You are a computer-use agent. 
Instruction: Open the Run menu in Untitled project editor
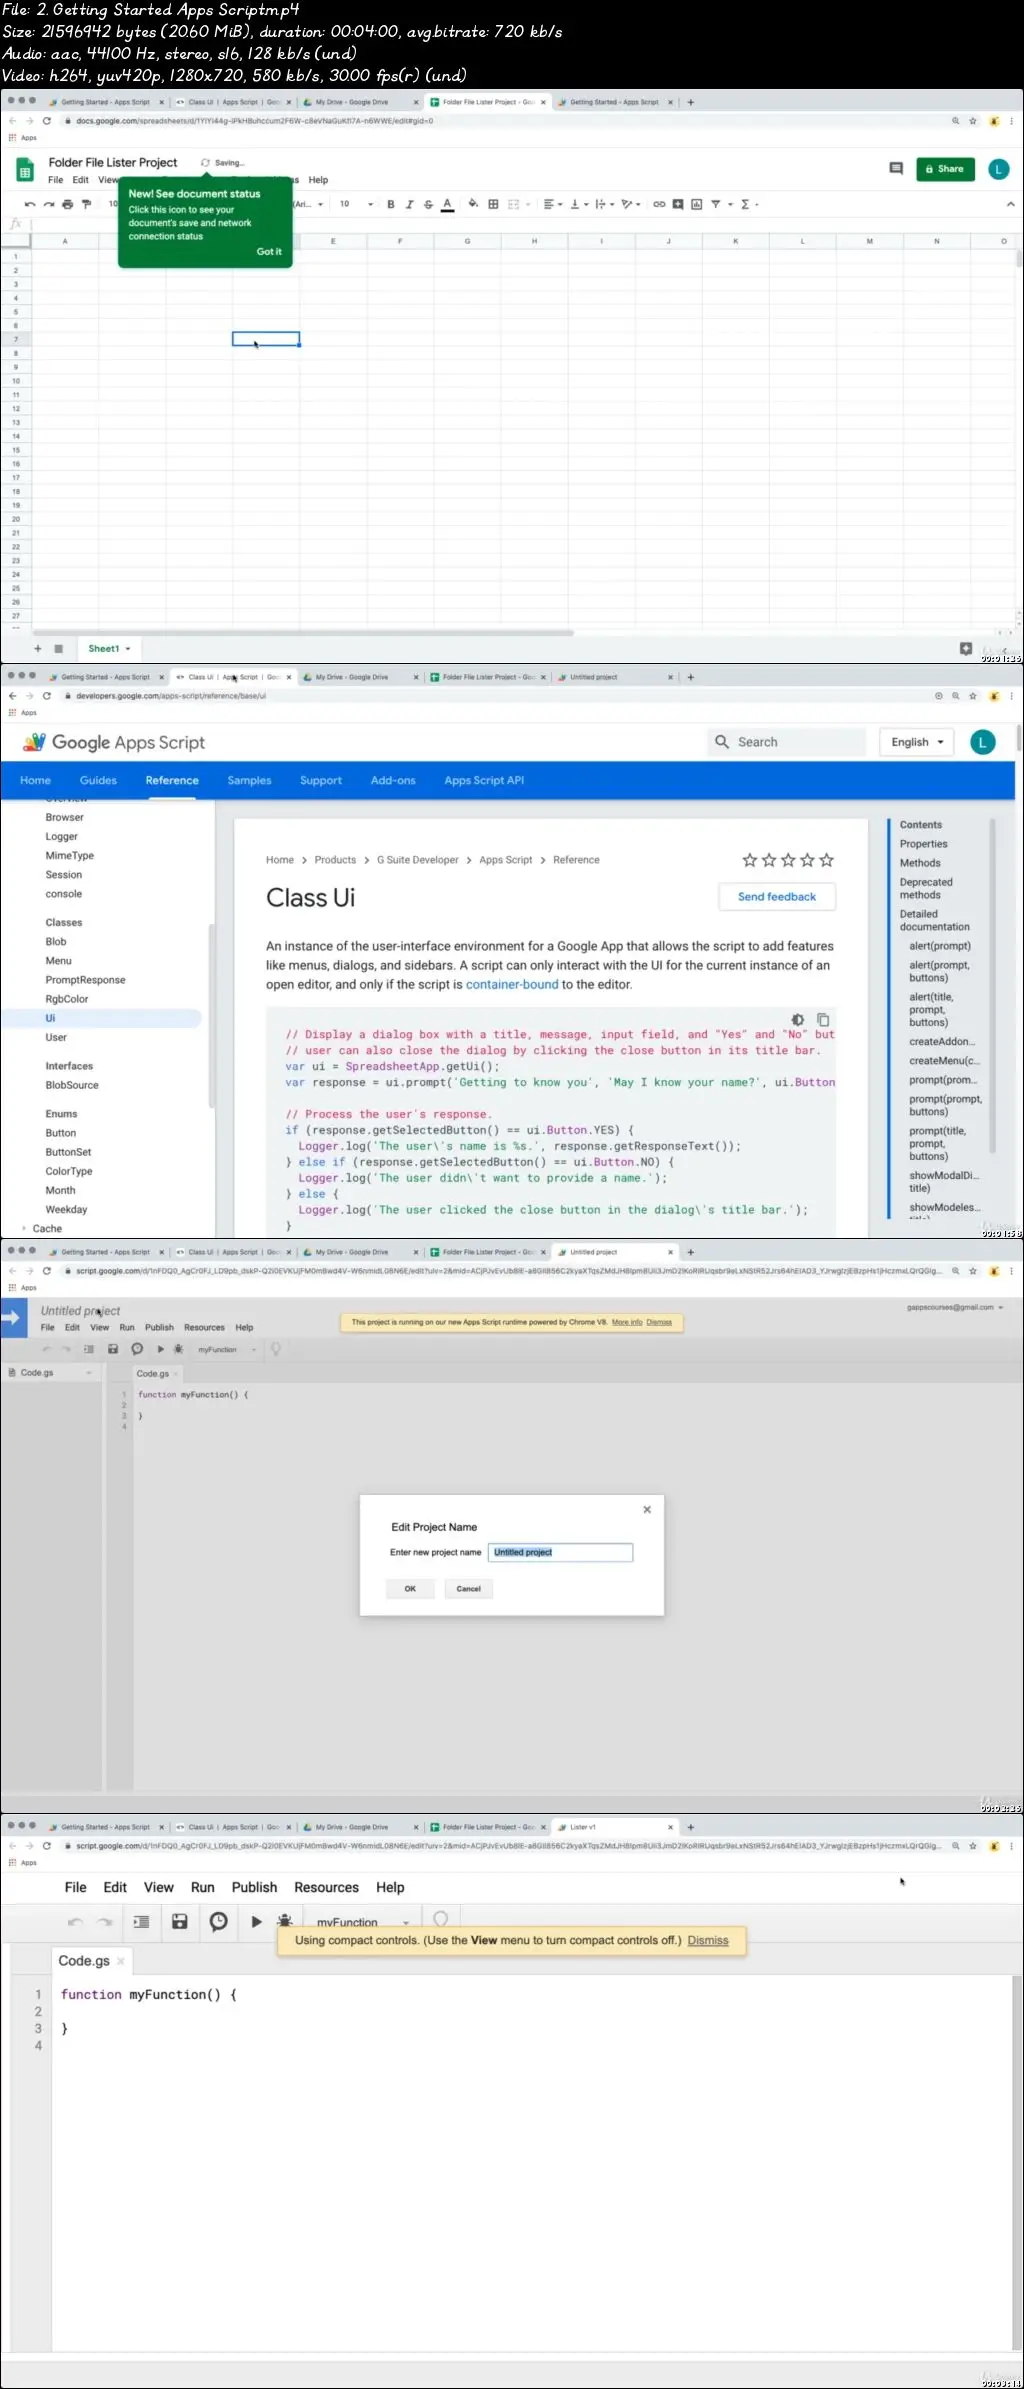pos(127,1327)
